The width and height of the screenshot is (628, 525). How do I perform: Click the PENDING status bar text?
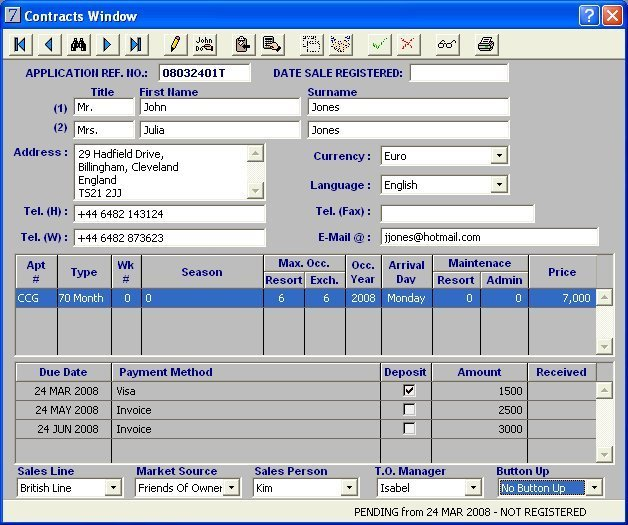tap(470, 512)
